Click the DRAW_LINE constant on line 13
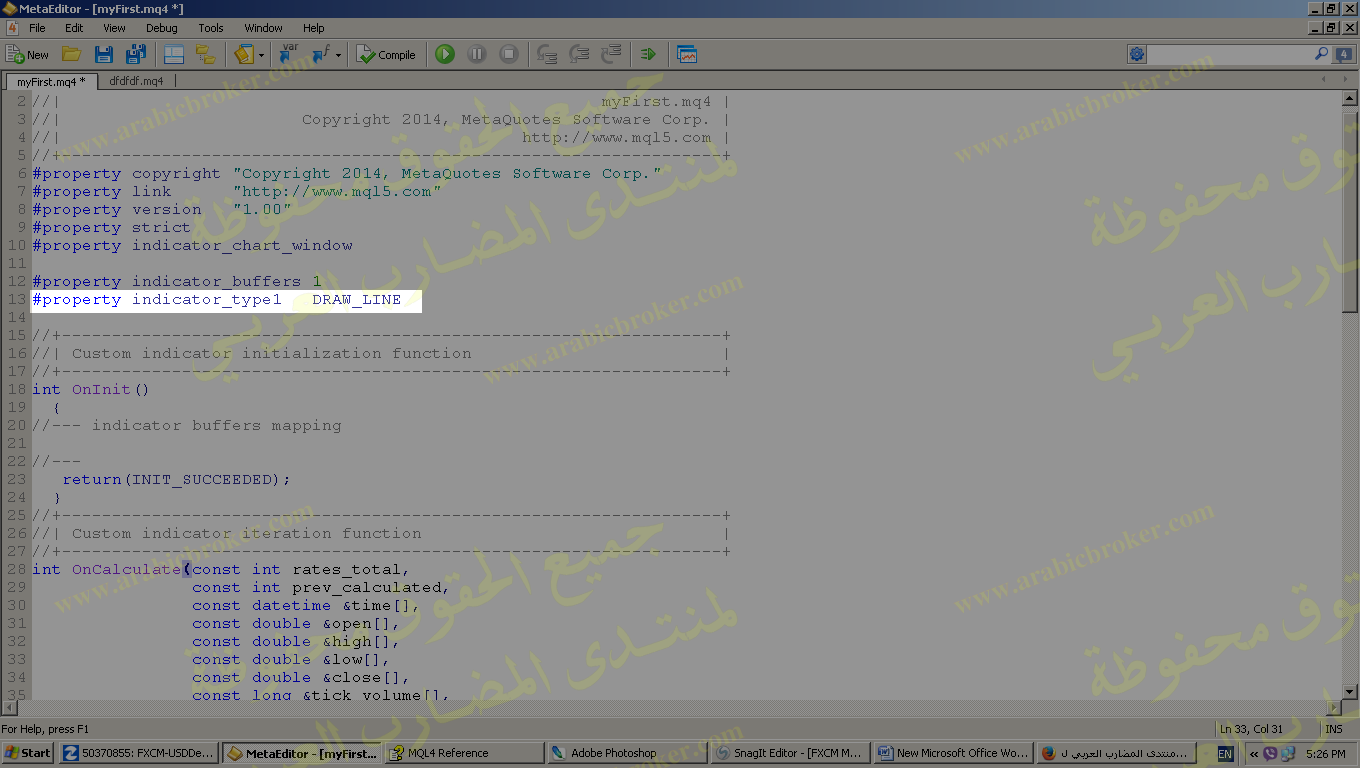Viewport: 1360px width, 768px height. 357,300
